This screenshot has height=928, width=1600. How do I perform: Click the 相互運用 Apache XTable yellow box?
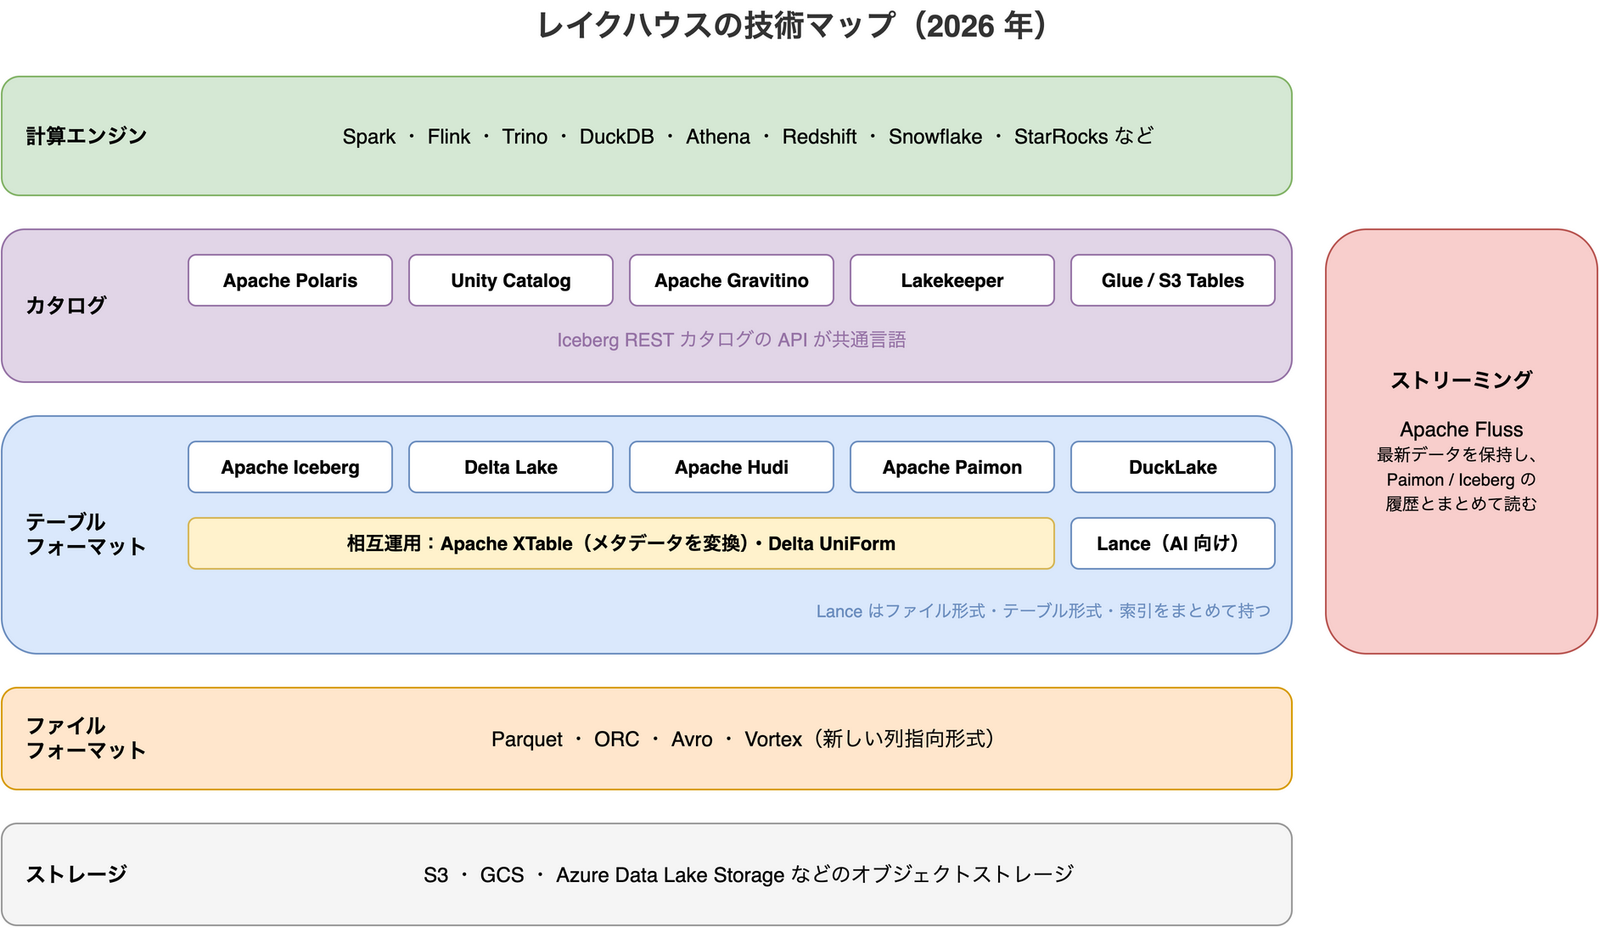(x=621, y=543)
